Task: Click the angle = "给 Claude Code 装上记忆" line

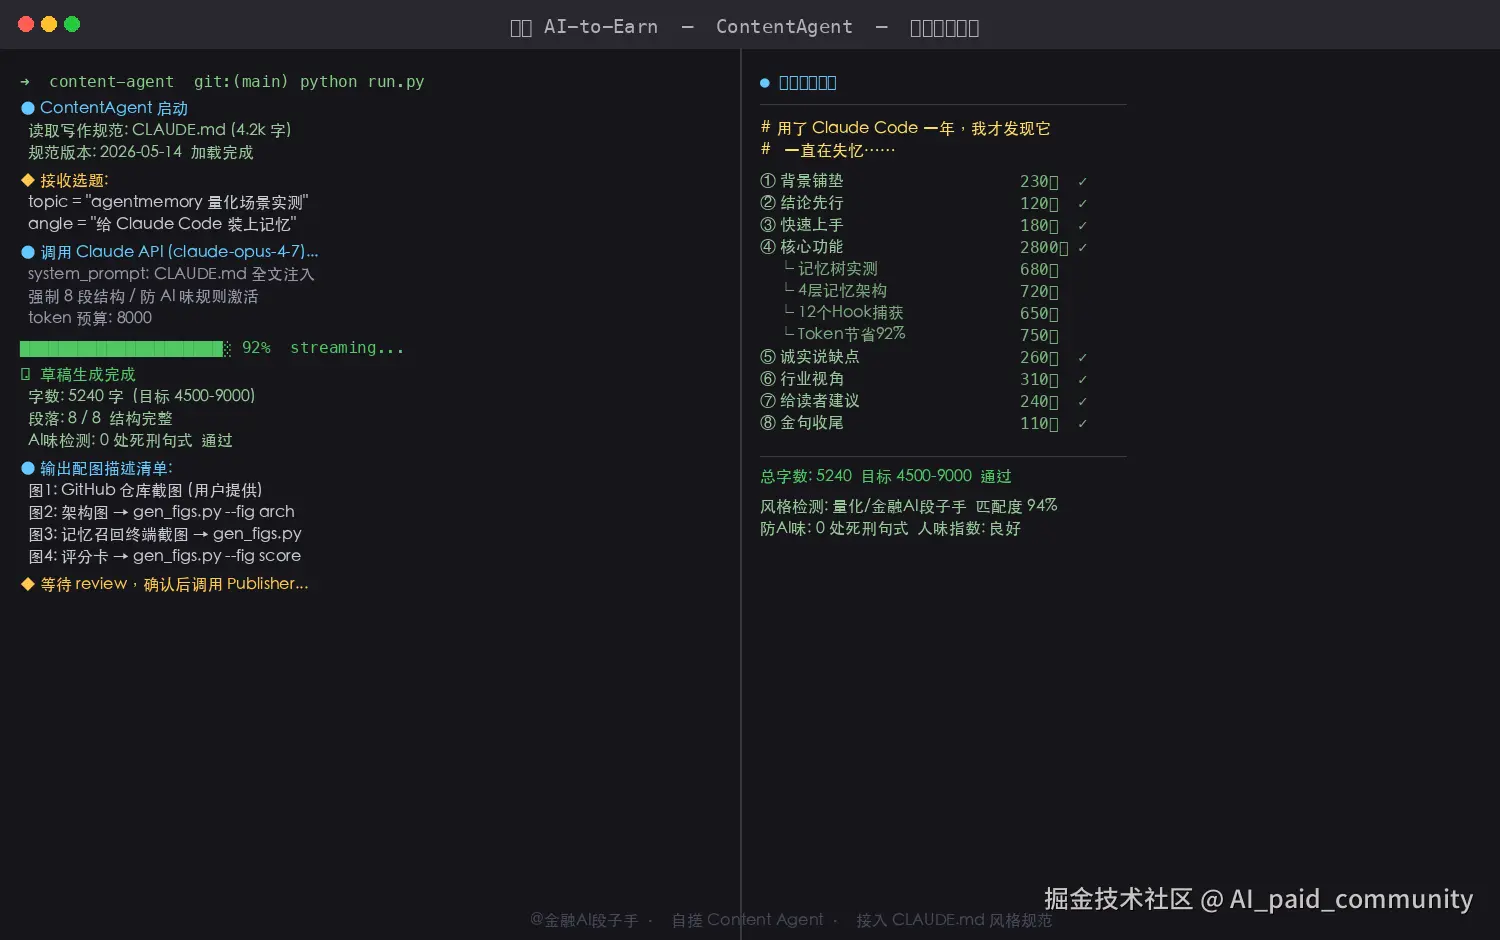Action: (162, 224)
